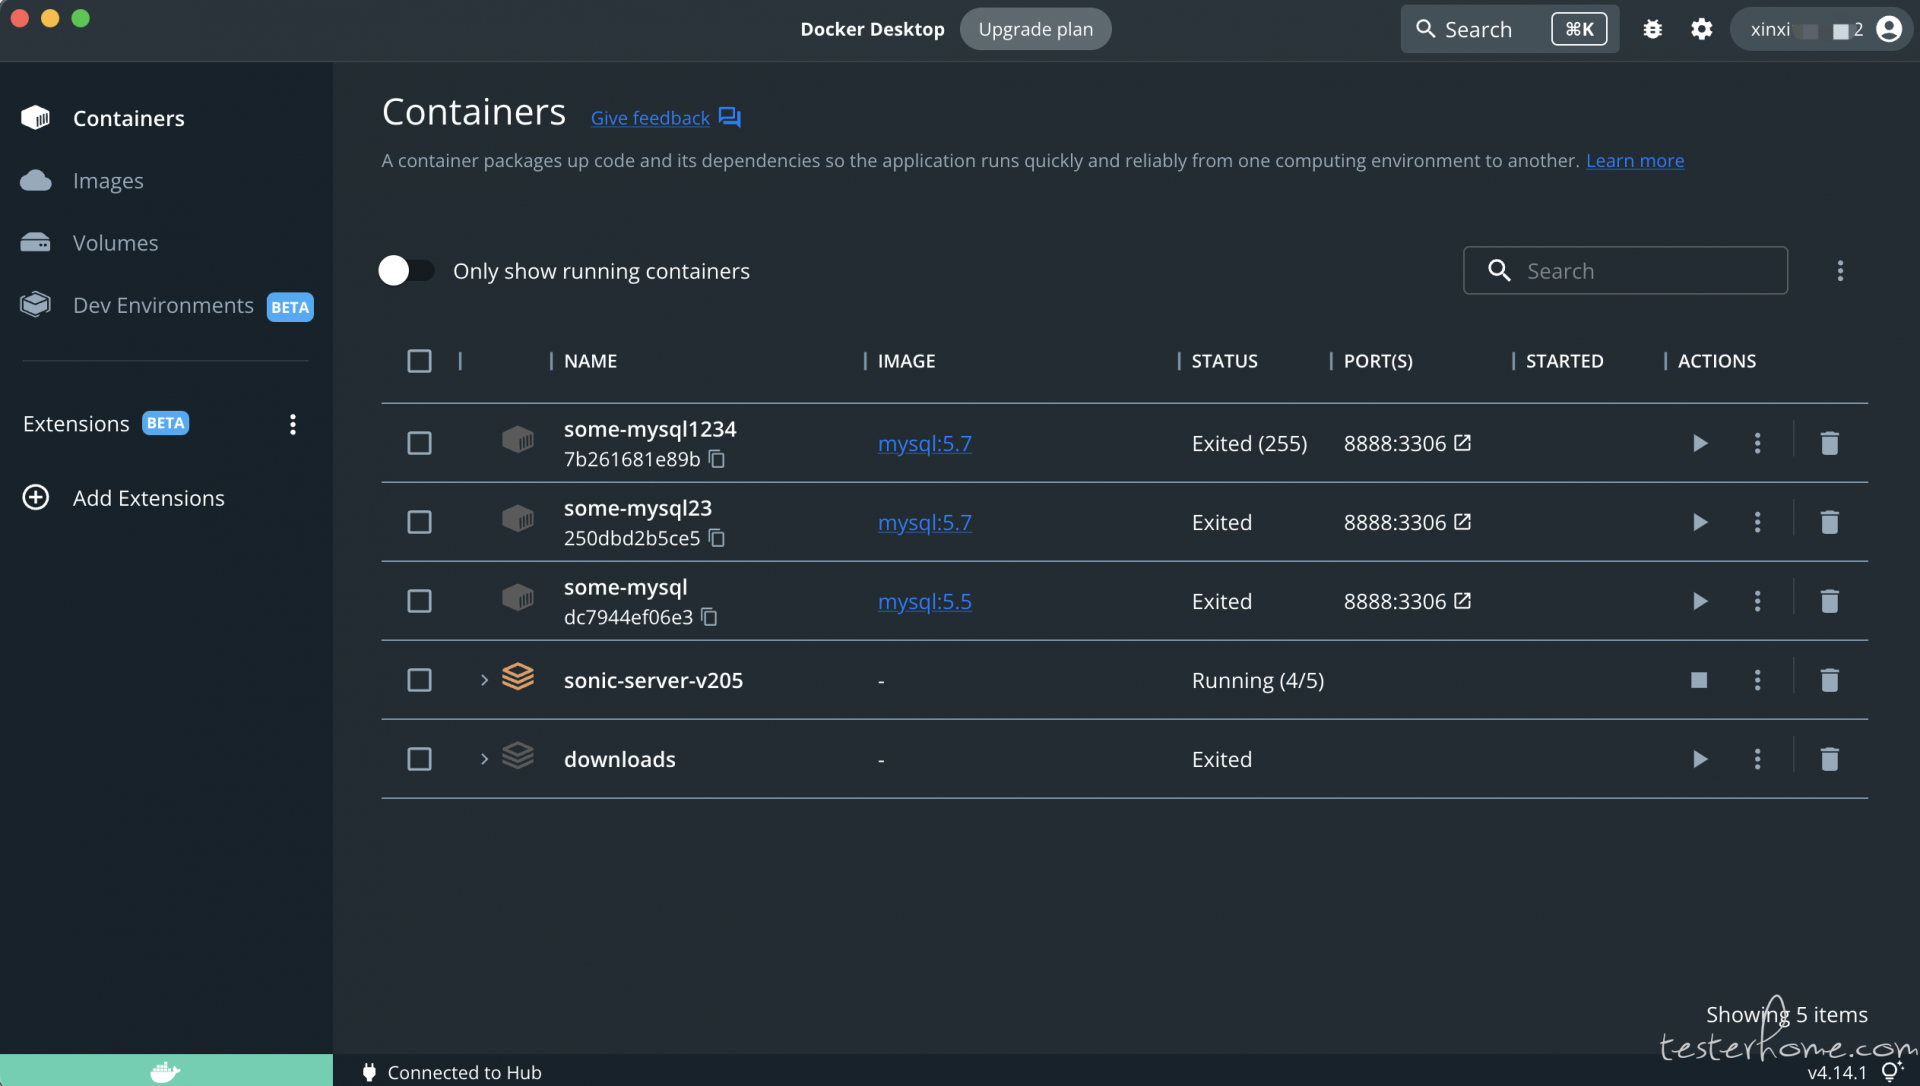Open mysql:5.7 image link for some-mysql1234

pyautogui.click(x=925, y=443)
